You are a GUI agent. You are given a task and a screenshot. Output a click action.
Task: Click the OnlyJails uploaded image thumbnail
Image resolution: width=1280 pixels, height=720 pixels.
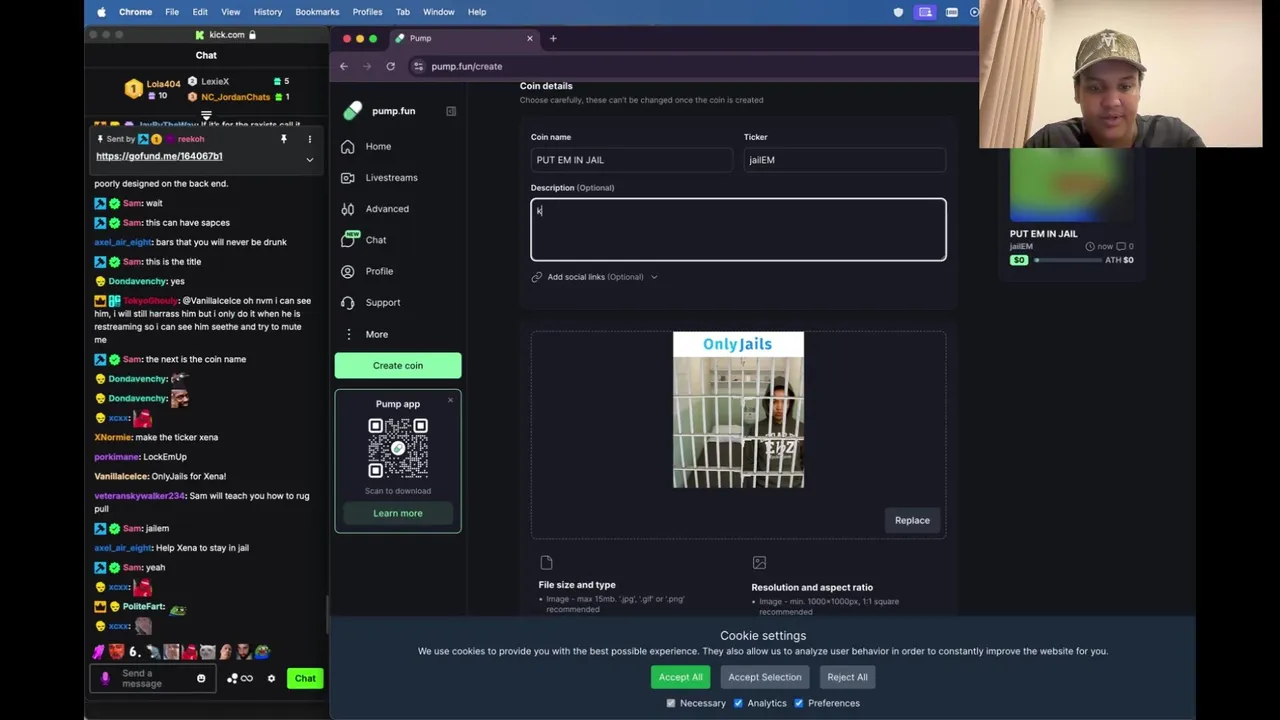click(738, 410)
